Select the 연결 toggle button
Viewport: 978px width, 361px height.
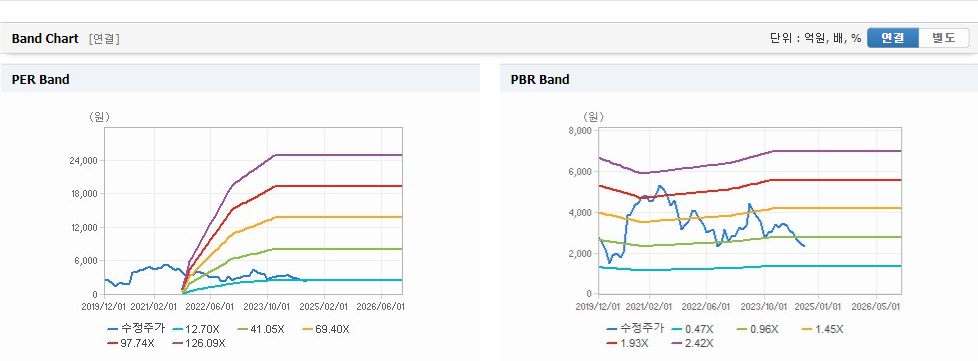(x=893, y=38)
